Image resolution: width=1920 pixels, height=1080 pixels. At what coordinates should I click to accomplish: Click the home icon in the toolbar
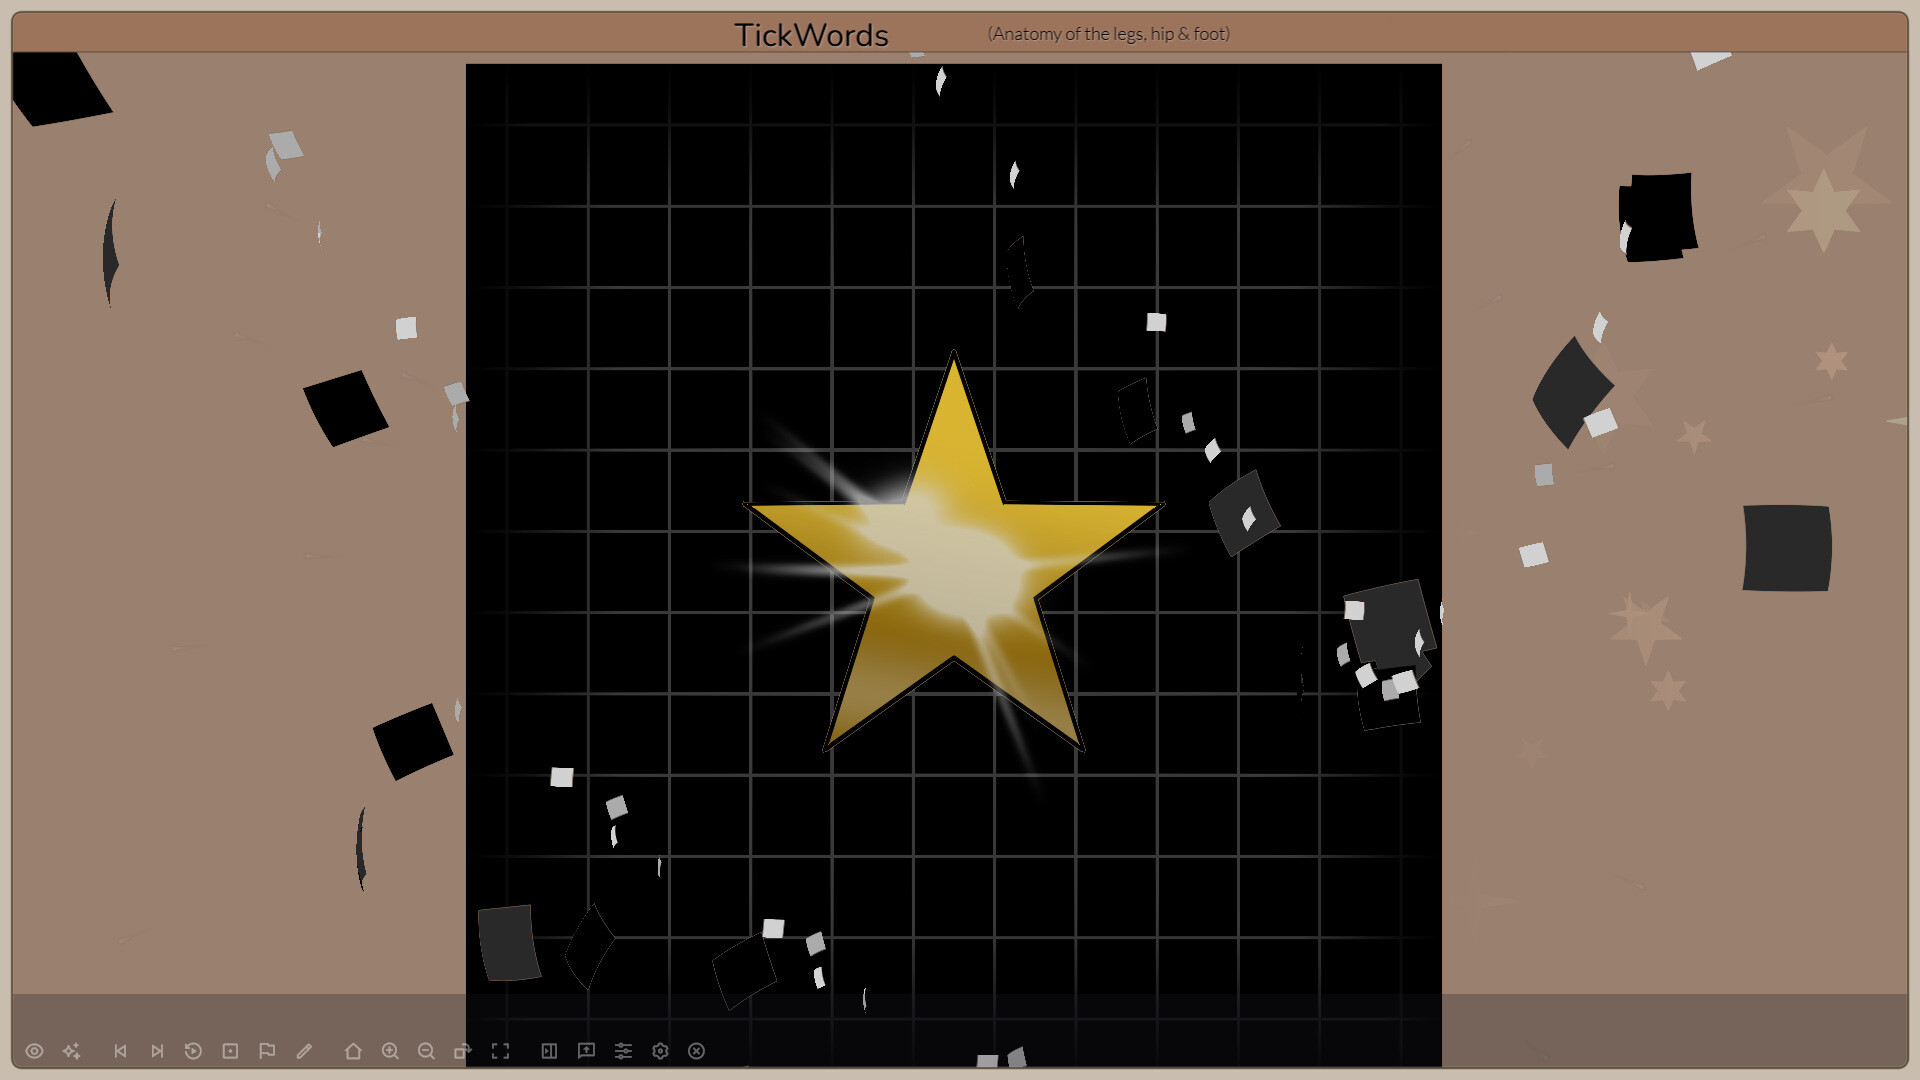tap(352, 1051)
